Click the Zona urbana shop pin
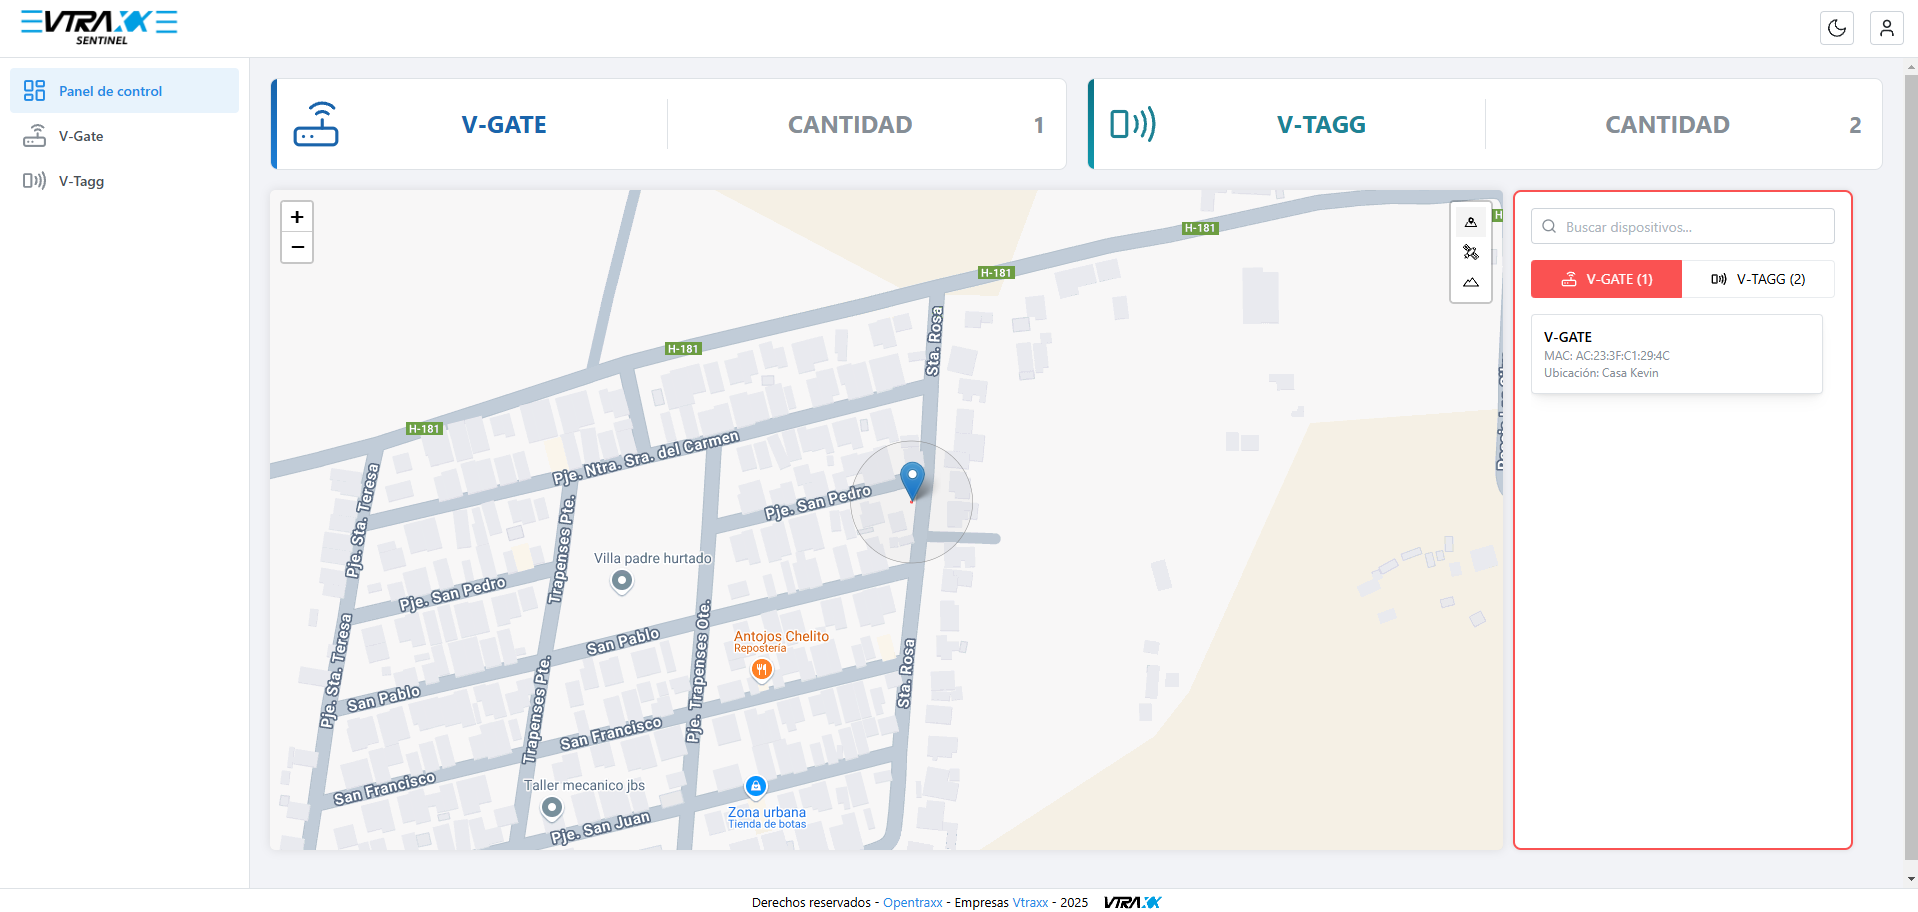 tap(756, 787)
